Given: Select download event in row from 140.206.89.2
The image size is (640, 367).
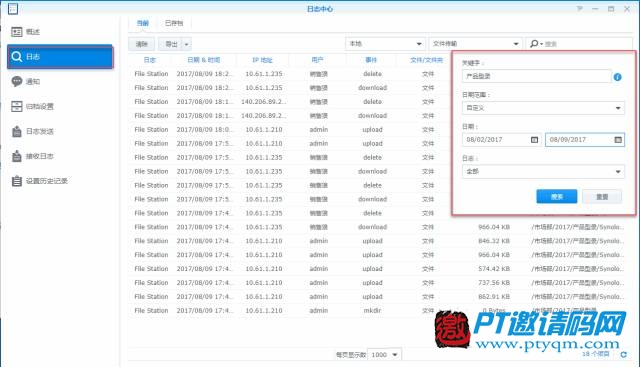Looking at the screenshot, I should 372,116.
